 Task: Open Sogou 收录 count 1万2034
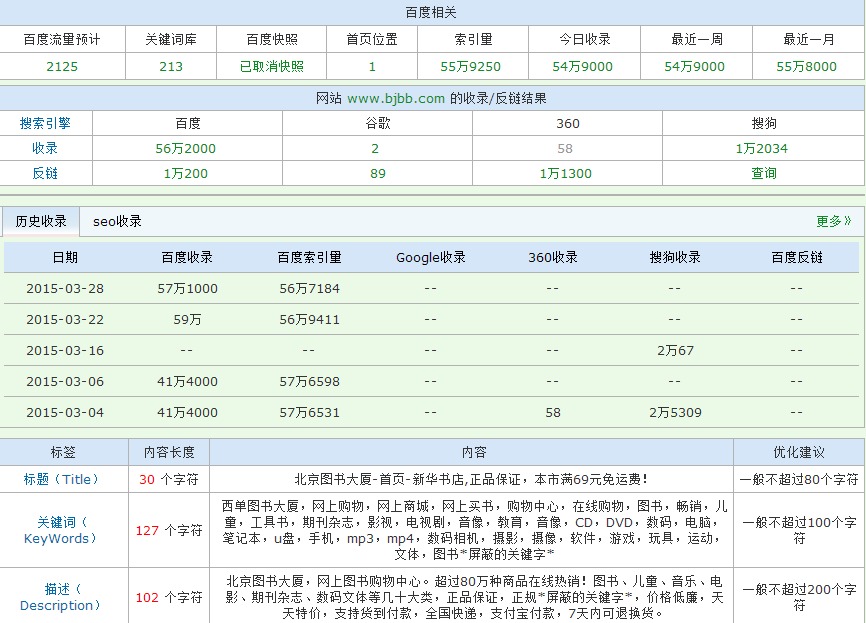761,148
